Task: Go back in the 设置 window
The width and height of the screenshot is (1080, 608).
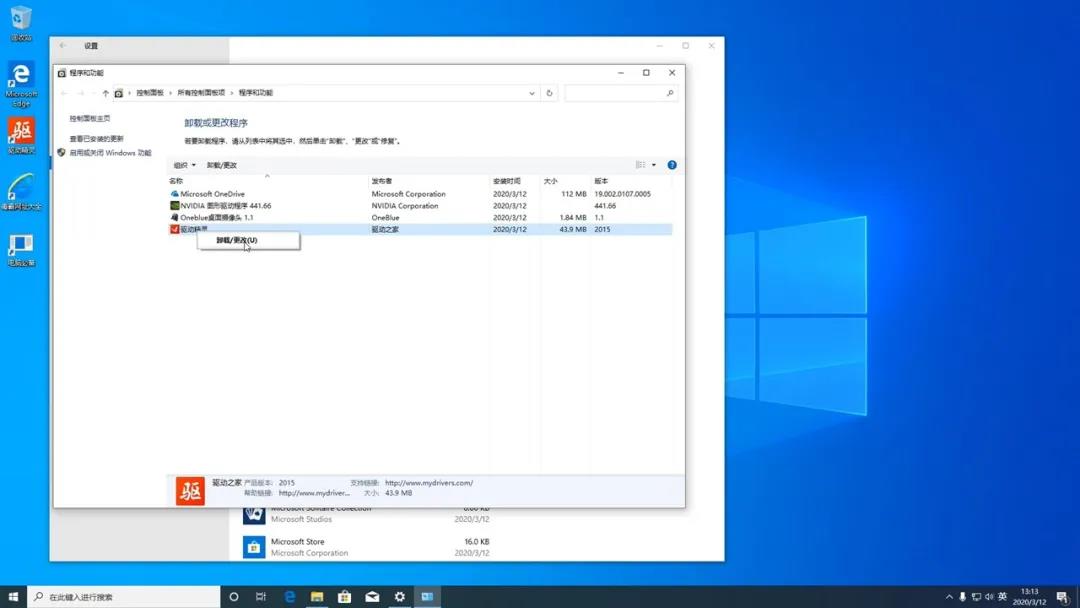Action: tap(63, 45)
